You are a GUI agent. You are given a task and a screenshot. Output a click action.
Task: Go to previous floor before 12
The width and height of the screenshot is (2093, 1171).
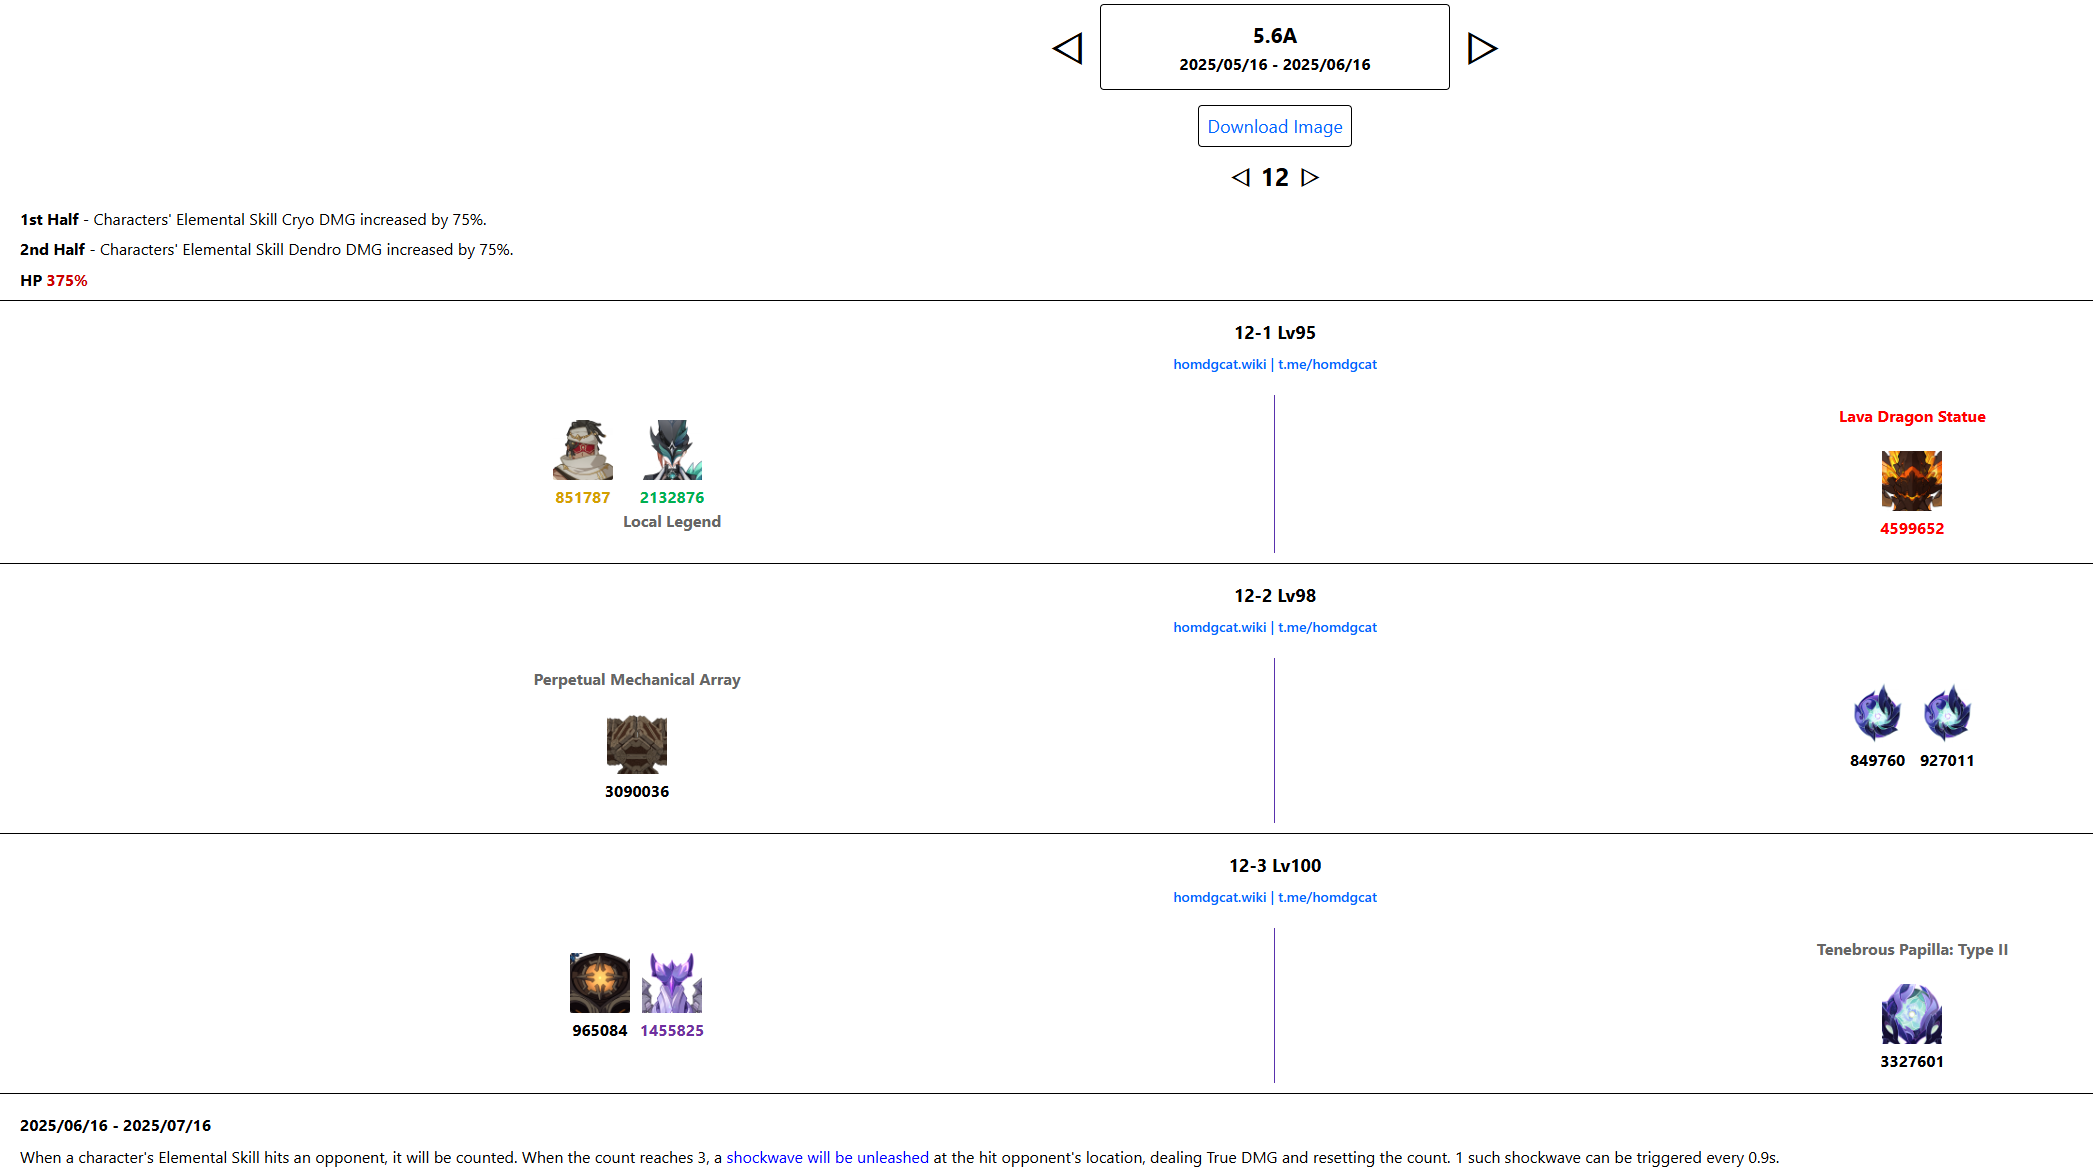click(1241, 177)
